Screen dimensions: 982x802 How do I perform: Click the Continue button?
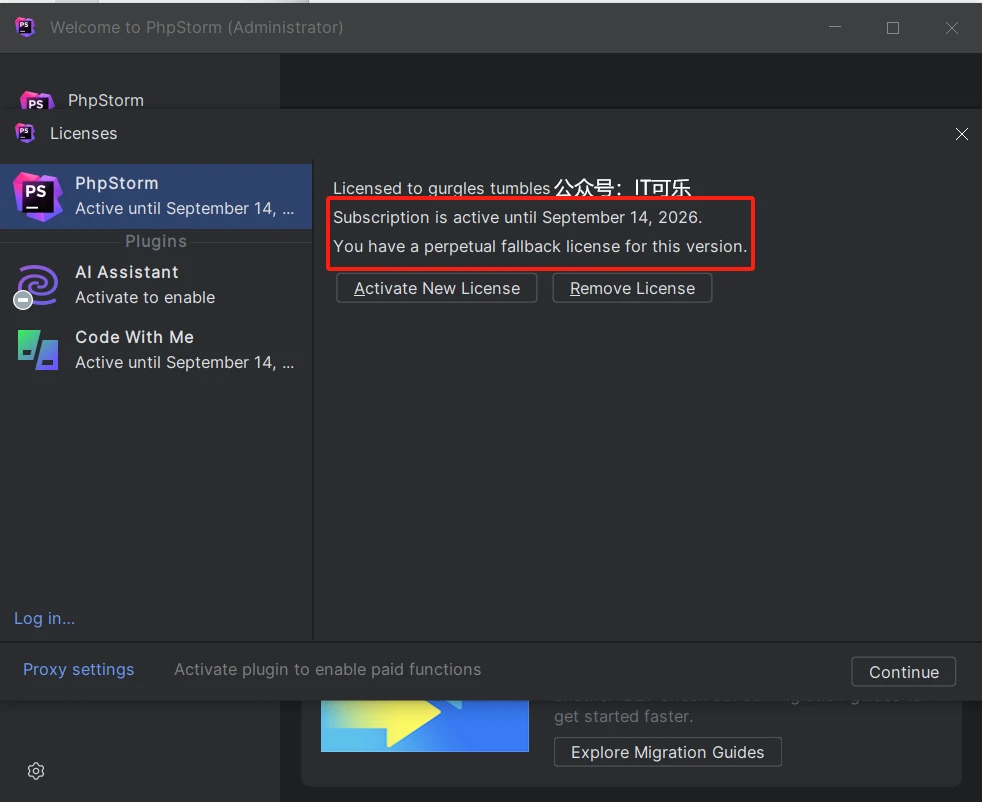click(x=903, y=672)
